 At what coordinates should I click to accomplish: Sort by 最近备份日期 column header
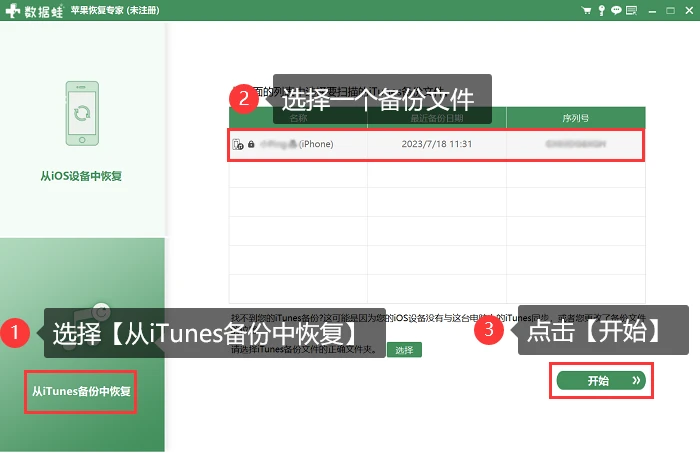pos(437,118)
